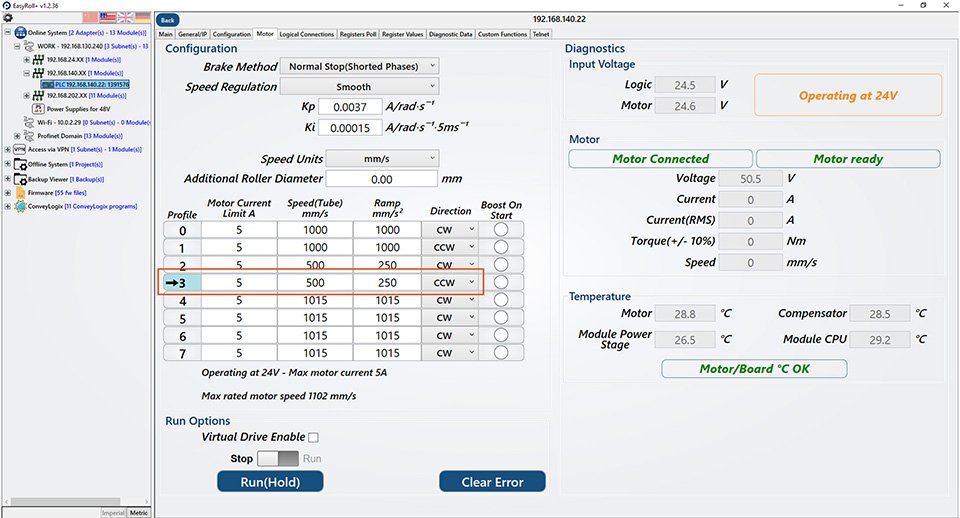Viewport: 960px width, 518px height.
Task: Expand the Profinet Domain tree node
Action: tap(17, 136)
